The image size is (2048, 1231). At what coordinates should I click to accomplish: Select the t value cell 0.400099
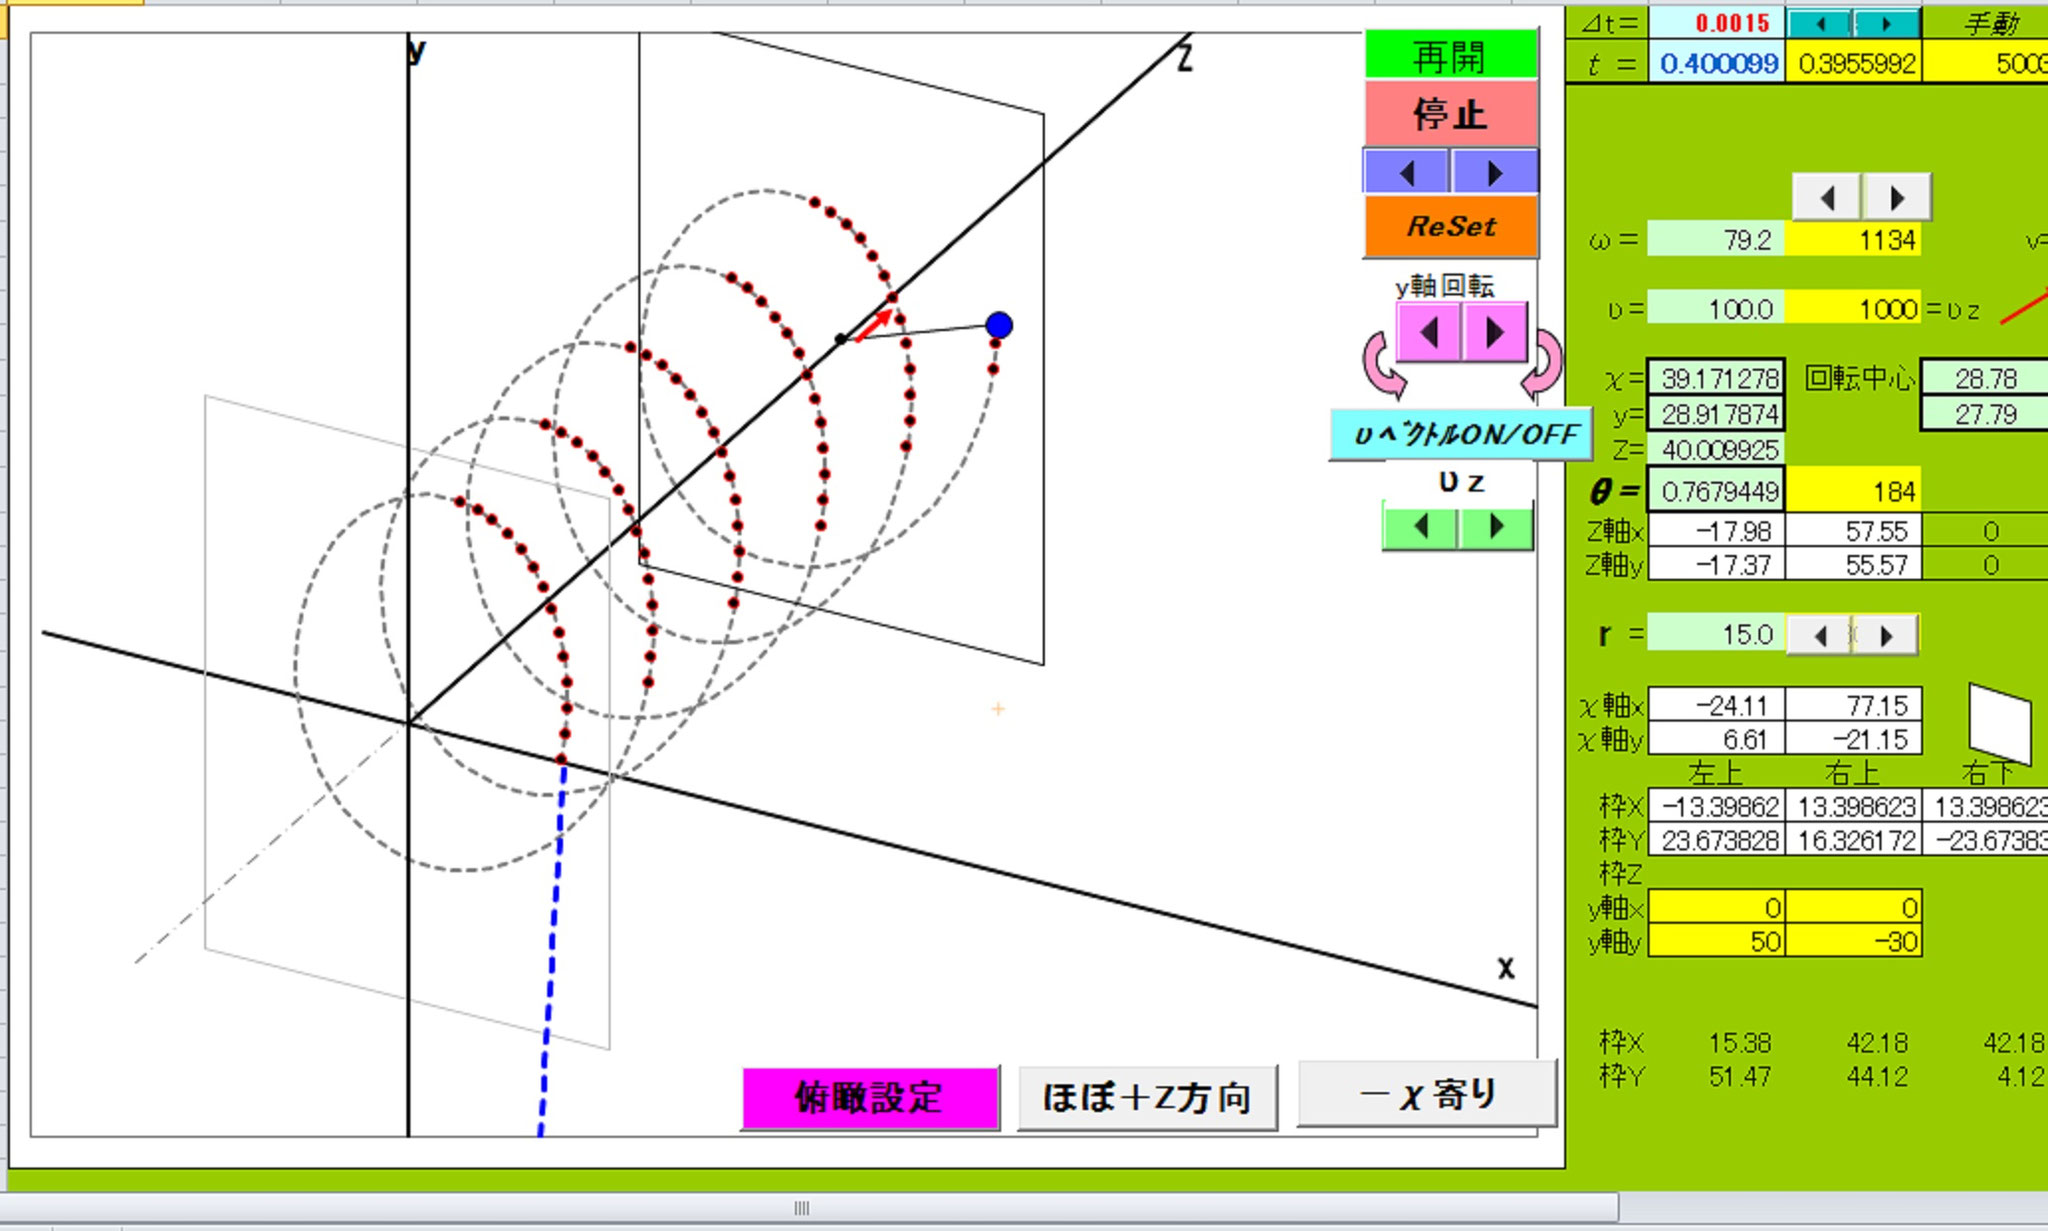[1716, 64]
